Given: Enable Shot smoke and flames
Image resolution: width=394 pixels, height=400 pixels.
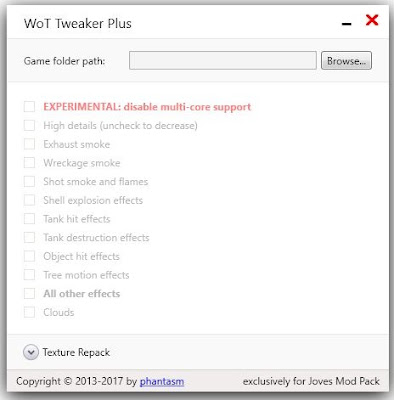Looking at the screenshot, I should pyautogui.click(x=29, y=181).
